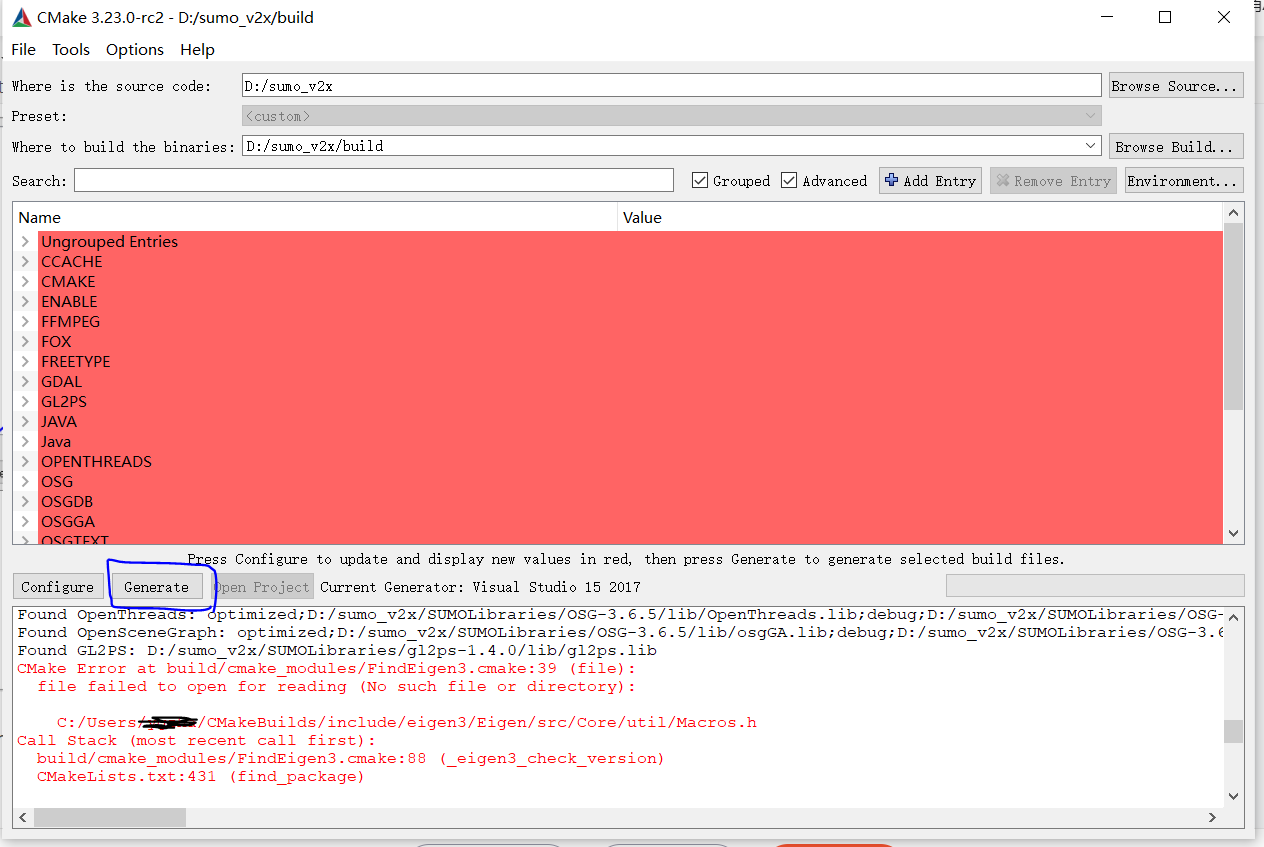Image resolution: width=1264 pixels, height=847 pixels.
Task: Expand the GDAL group
Action: click(x=25, y=382)
